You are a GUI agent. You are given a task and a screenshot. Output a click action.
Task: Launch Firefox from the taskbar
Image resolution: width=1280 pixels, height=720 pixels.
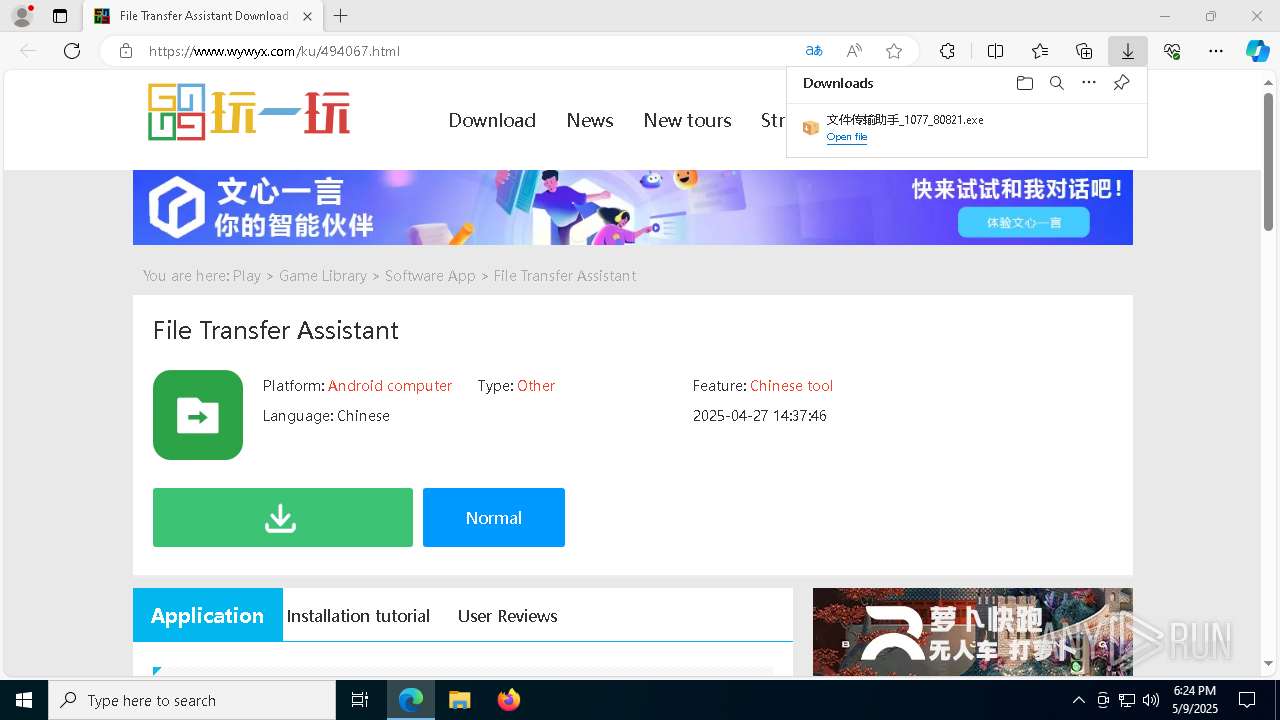point(509,700)
